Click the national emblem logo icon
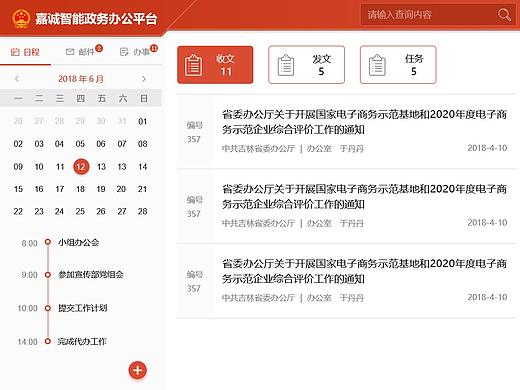Image resolution: width=520 pixels, height=390 pixels. click(x=21, y=18)
